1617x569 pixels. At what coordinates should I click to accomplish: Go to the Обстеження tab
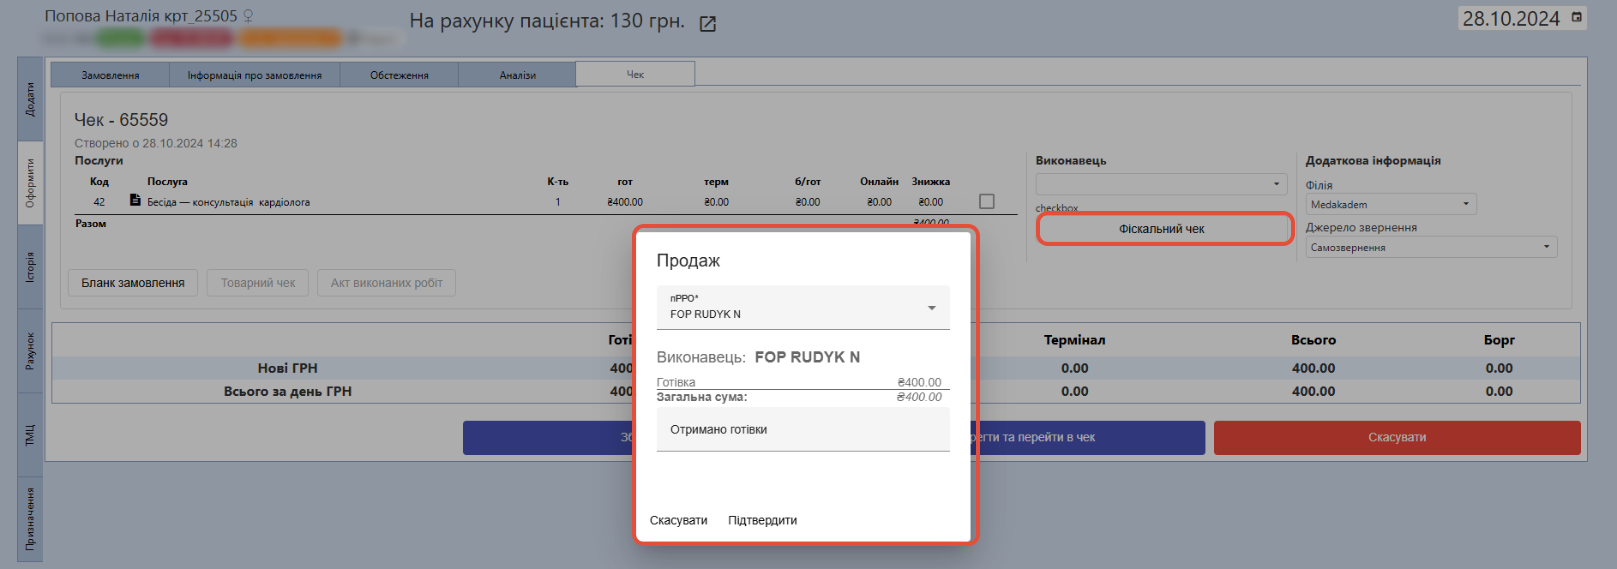(x=399, y=75)
